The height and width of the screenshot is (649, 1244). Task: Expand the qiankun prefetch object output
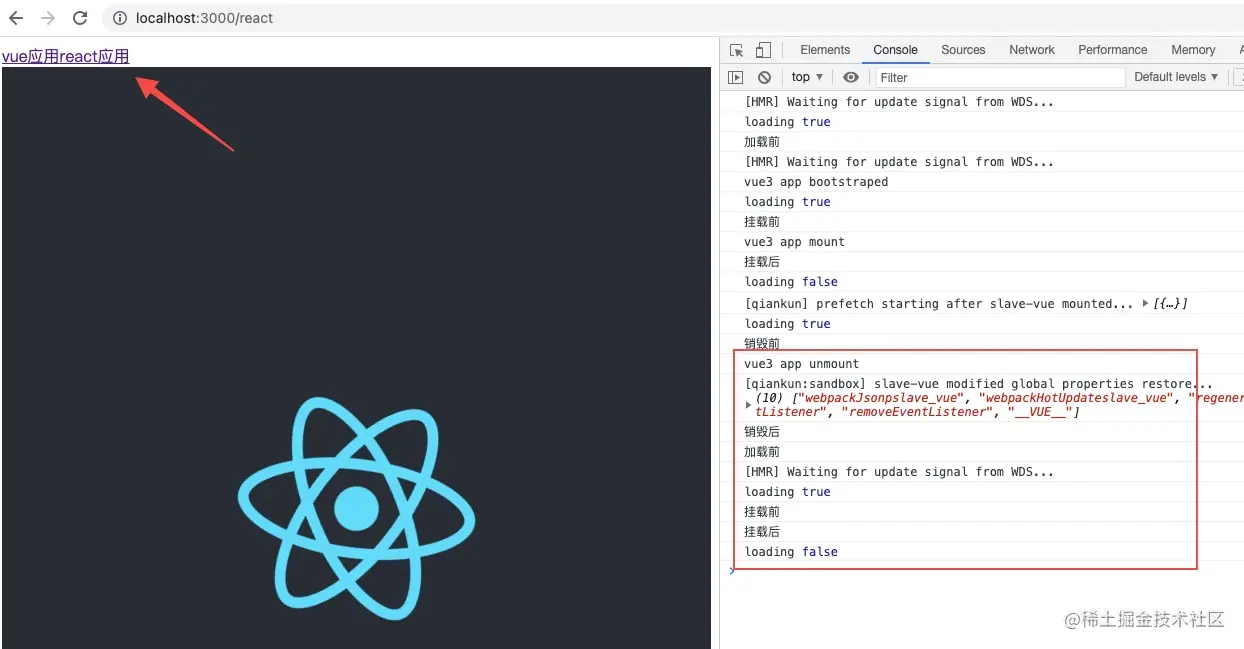click(x=1144, y=303)
